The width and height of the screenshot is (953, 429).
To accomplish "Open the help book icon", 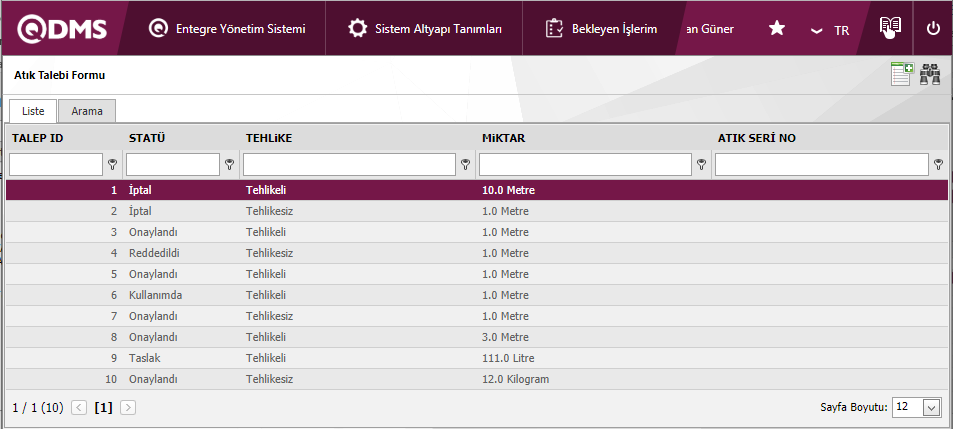I will (x=890, y=27).
